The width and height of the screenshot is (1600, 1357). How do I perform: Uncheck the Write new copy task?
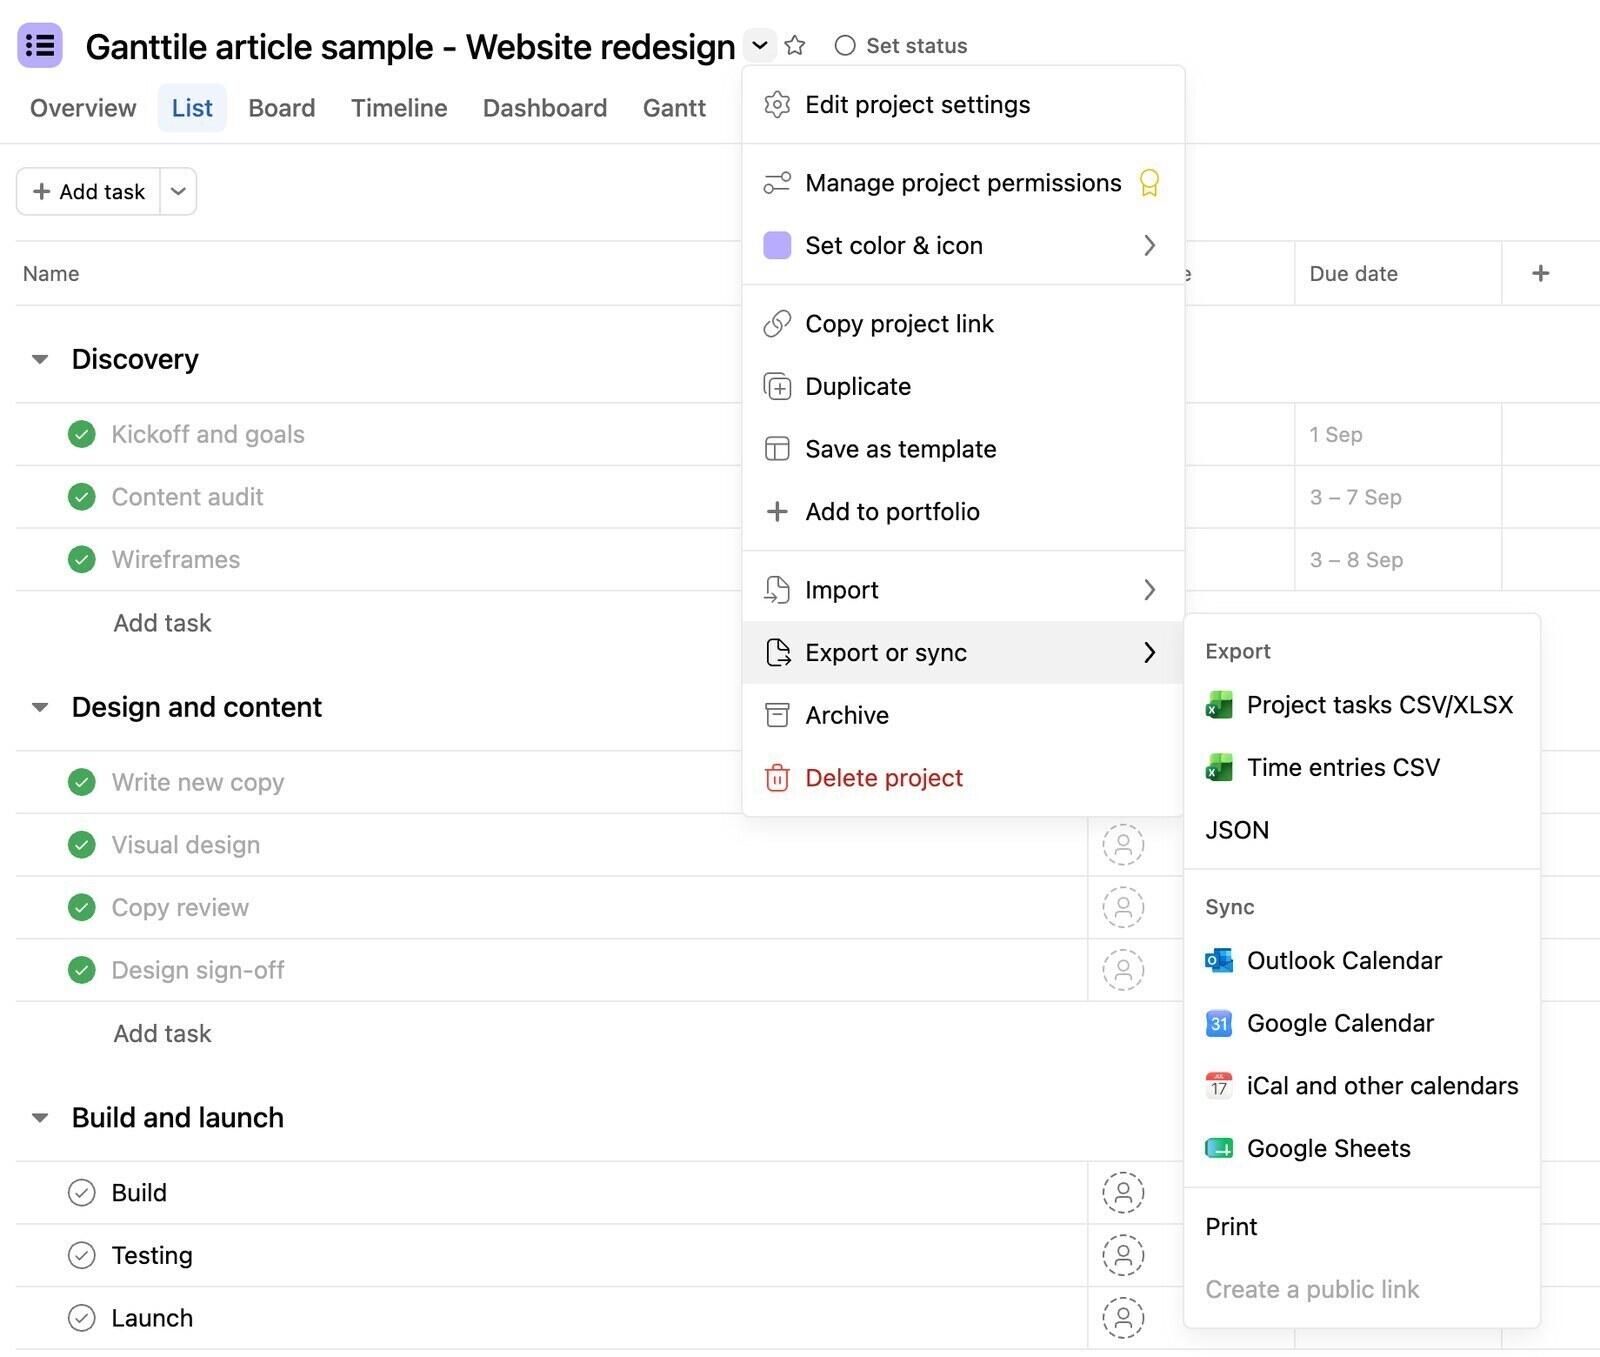[x=81, y=782]
